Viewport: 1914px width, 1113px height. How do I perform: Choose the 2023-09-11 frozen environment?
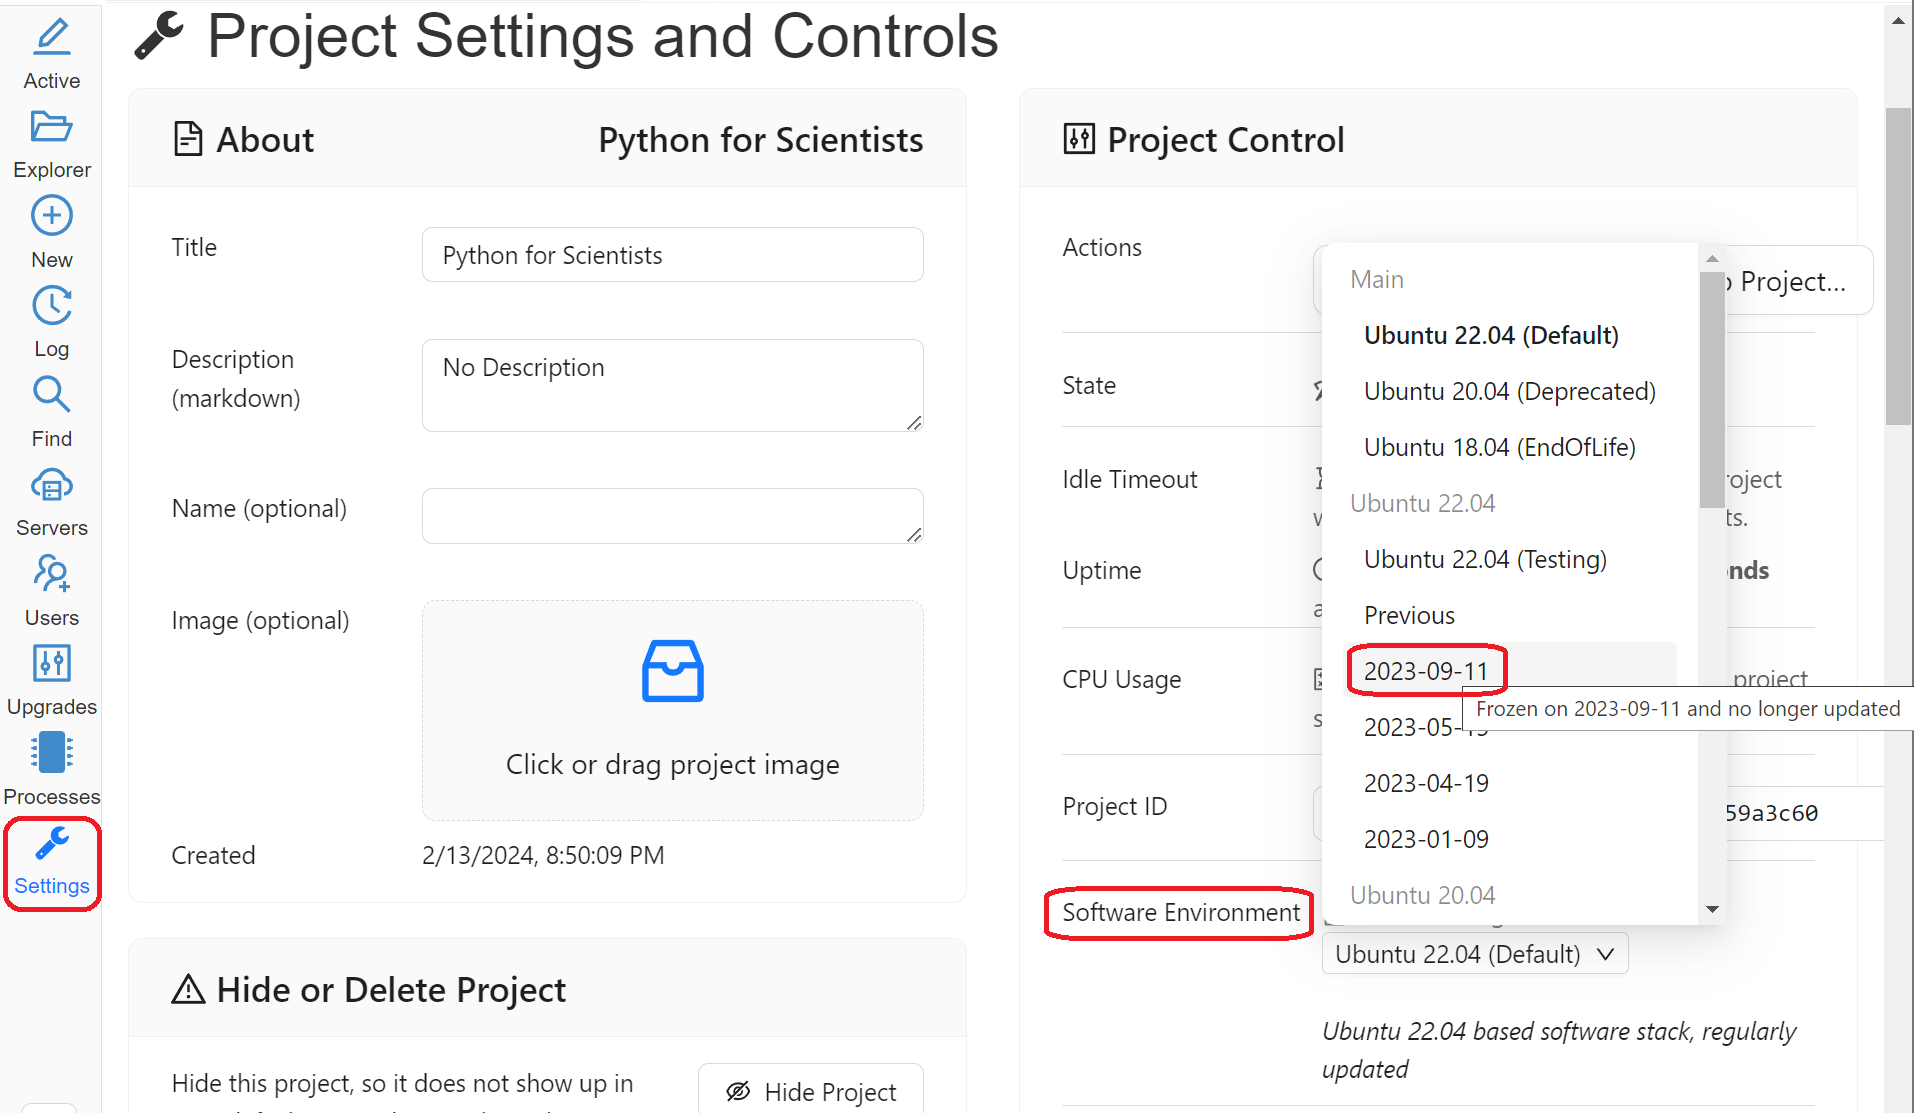point(1426,671)
